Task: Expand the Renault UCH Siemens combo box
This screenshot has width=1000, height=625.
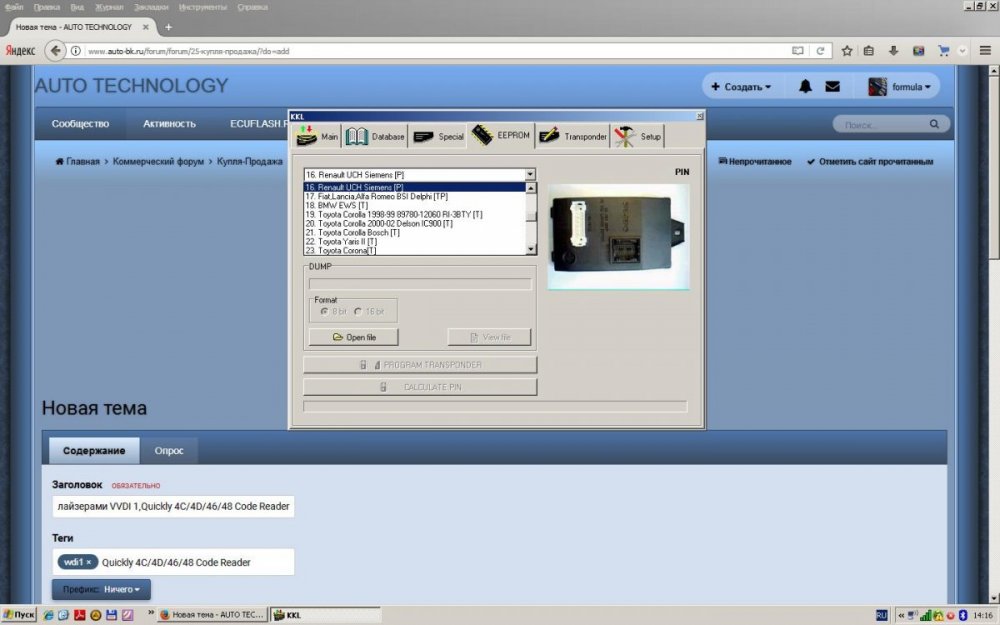Action: coord(530,174)
